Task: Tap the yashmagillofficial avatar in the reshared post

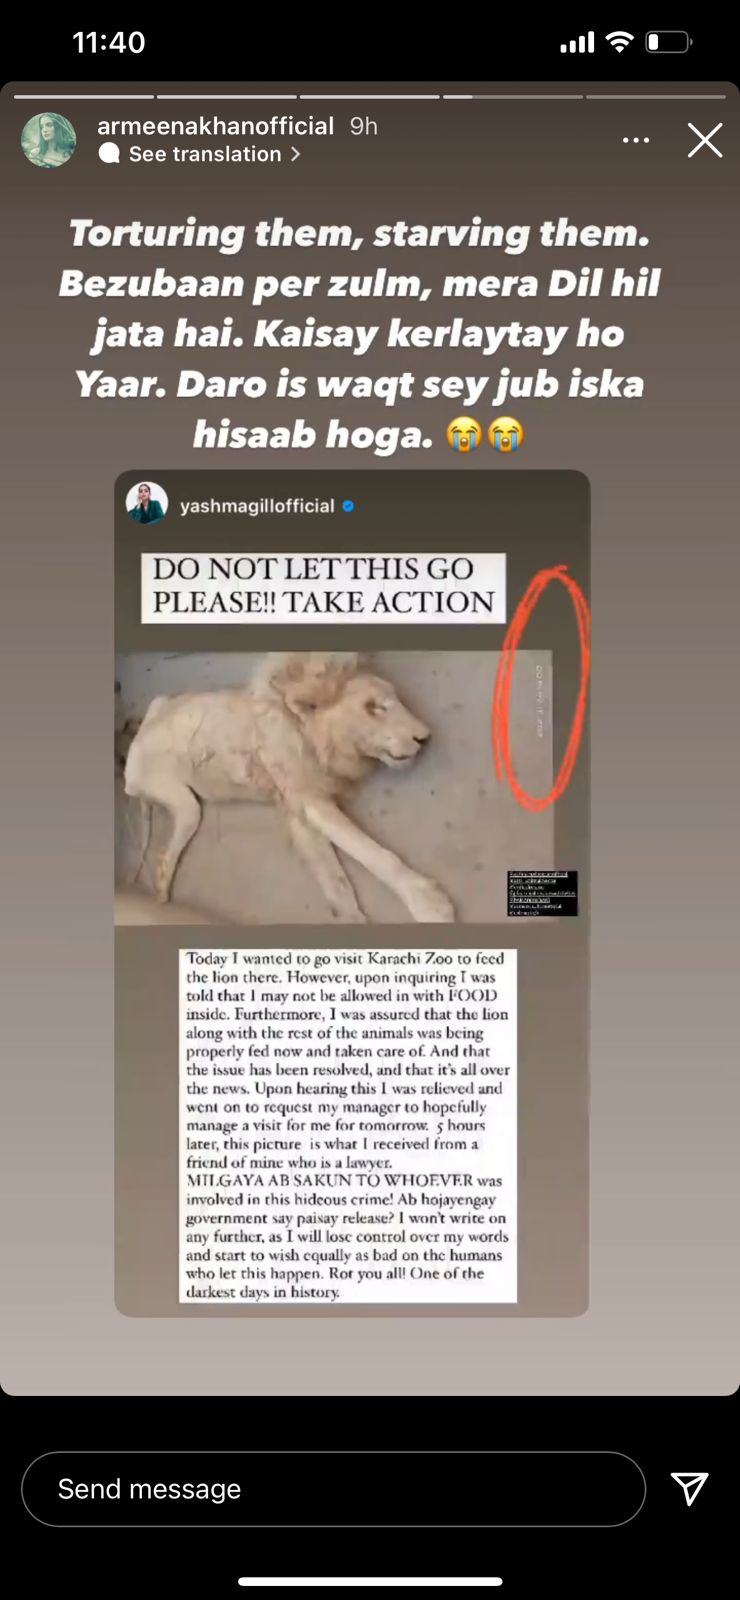Action: coord(147,502)
